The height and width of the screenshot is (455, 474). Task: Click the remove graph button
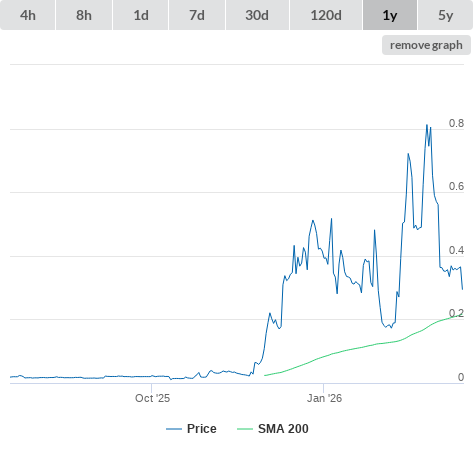[x=426, y=45]
